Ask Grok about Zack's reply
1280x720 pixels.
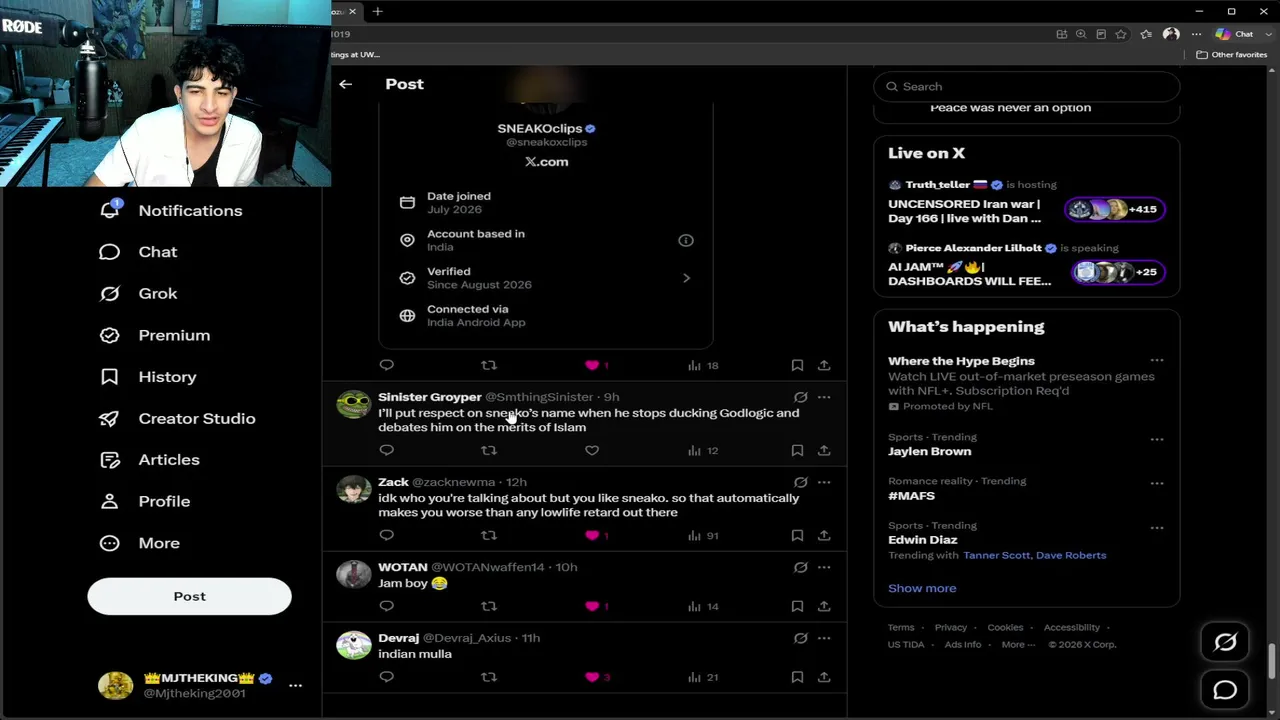pyautogui.click(x=800, y=482)
